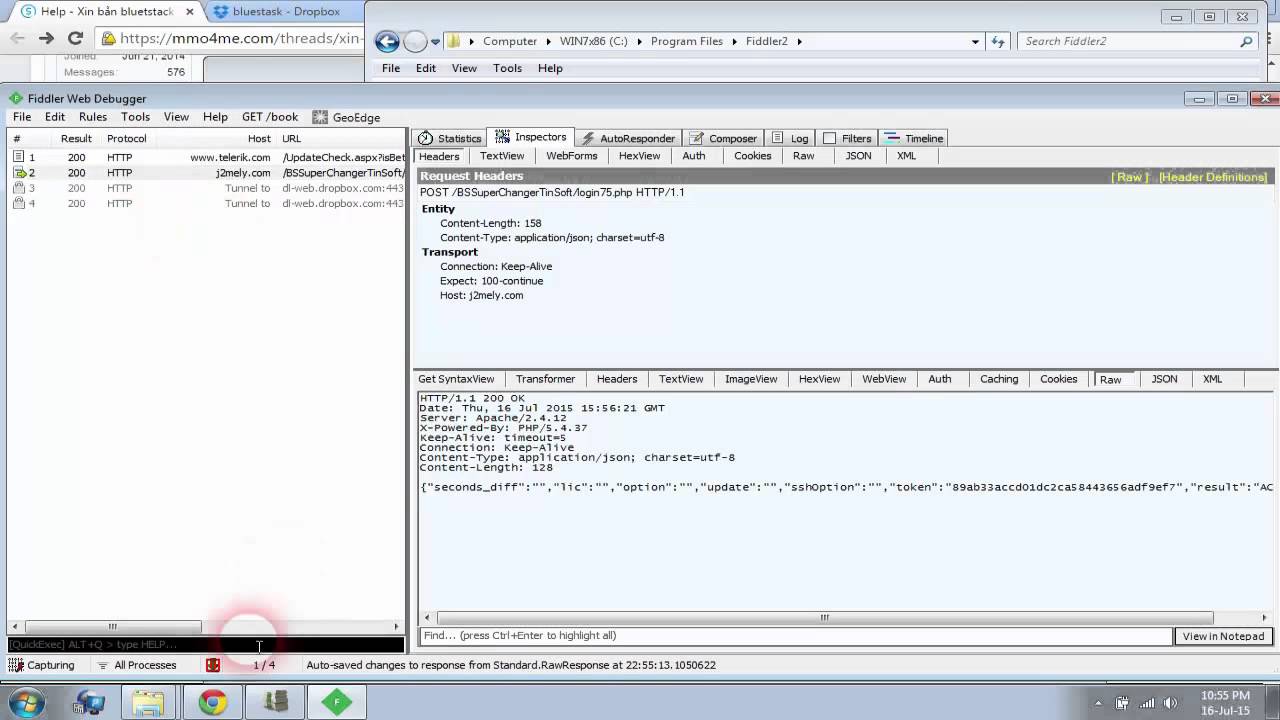Open the Tools menu in Fiddler

coord(135,117)
